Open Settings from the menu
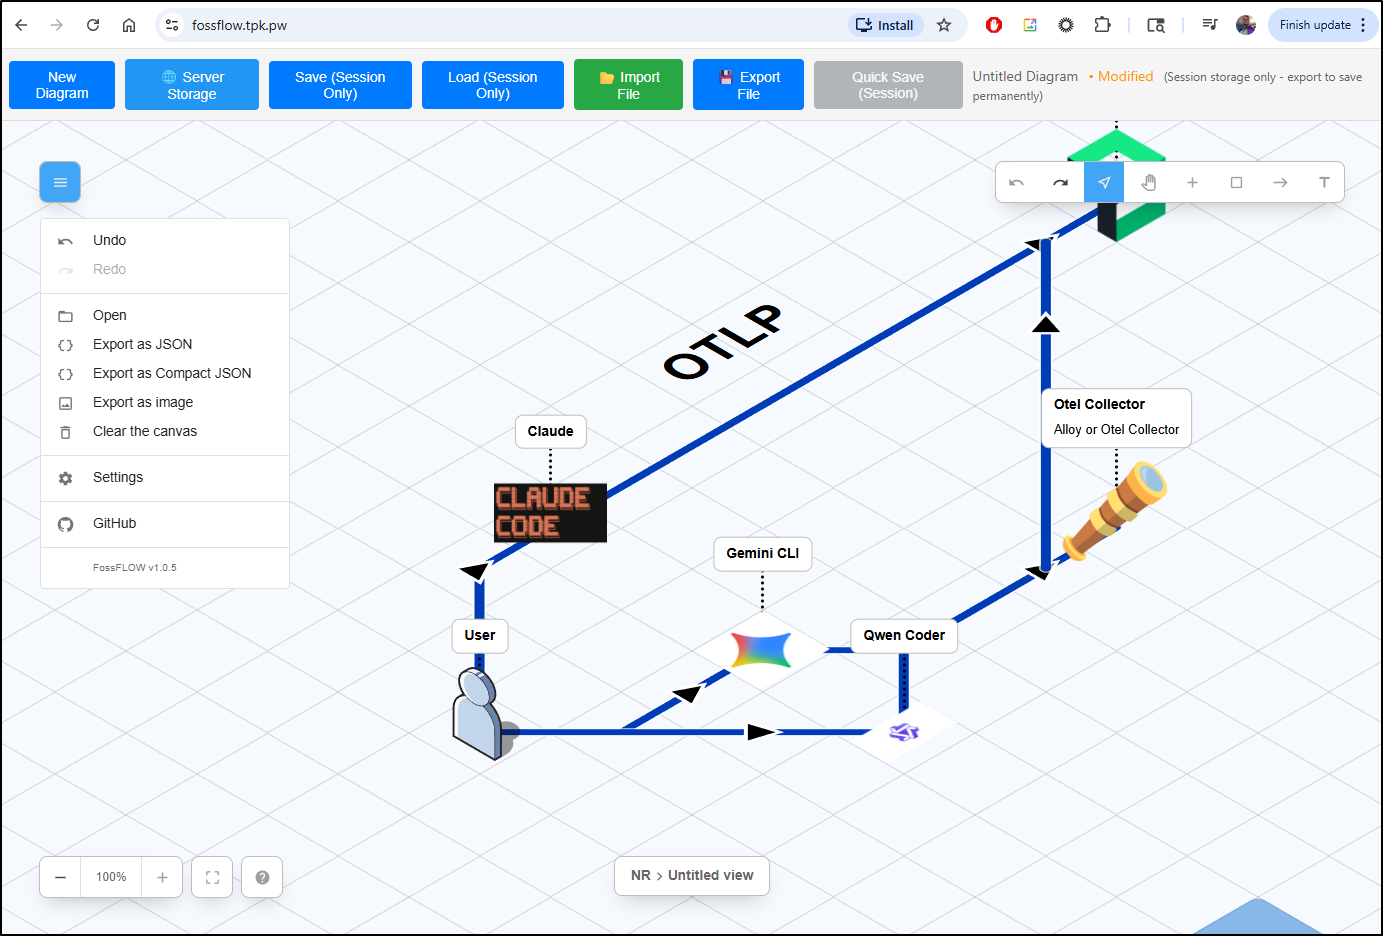Image resolution: width=1383 pixels, height=936 pixels. (x=118, y=477)
